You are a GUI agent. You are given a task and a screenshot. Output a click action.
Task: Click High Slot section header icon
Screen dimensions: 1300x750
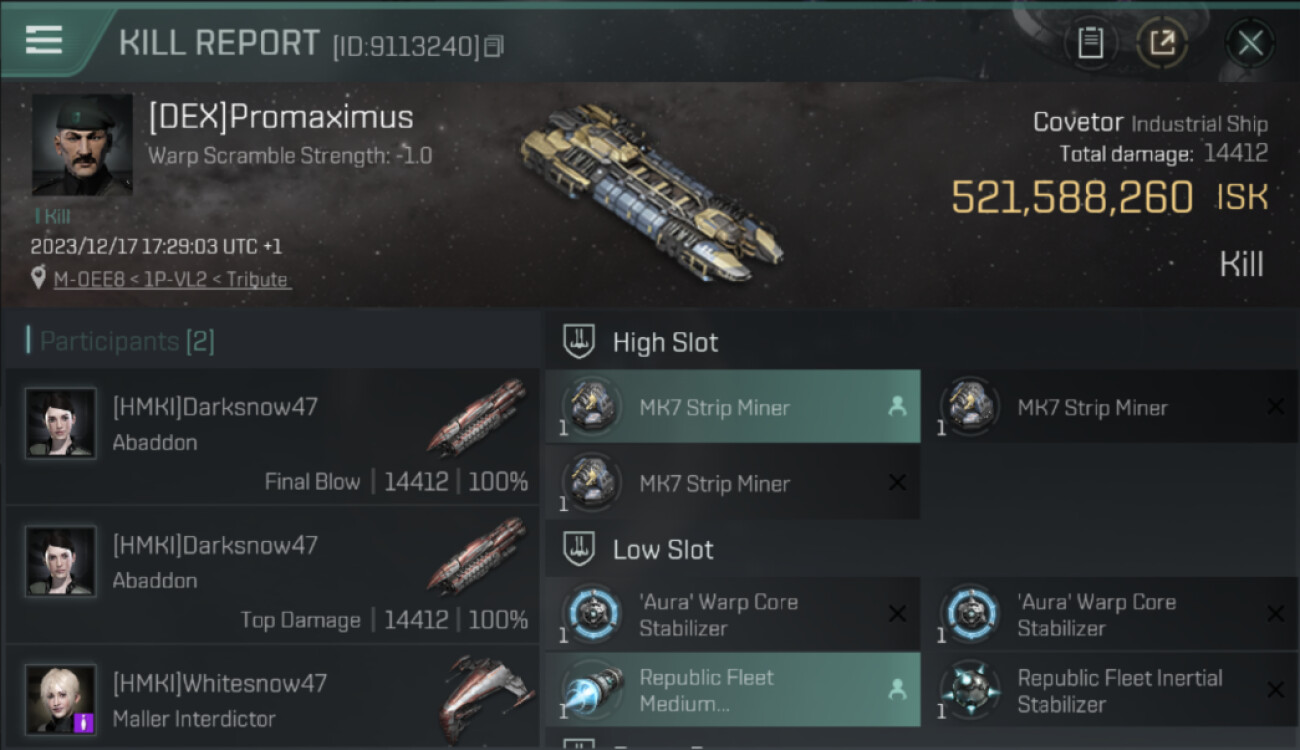point(579,342)
